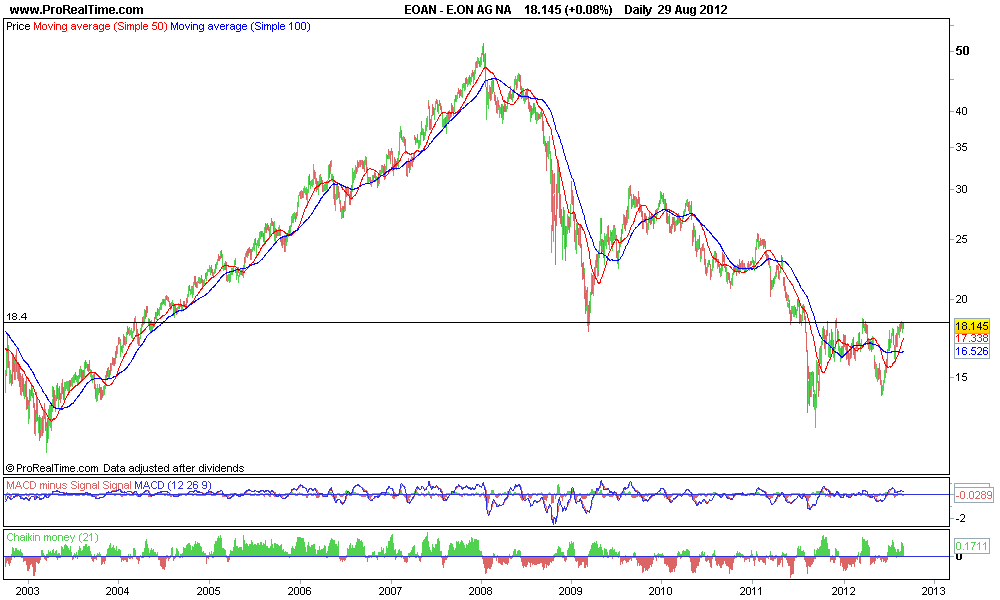
Task: Click the 2011 year label on the time axis
Action: click(753, 590)
